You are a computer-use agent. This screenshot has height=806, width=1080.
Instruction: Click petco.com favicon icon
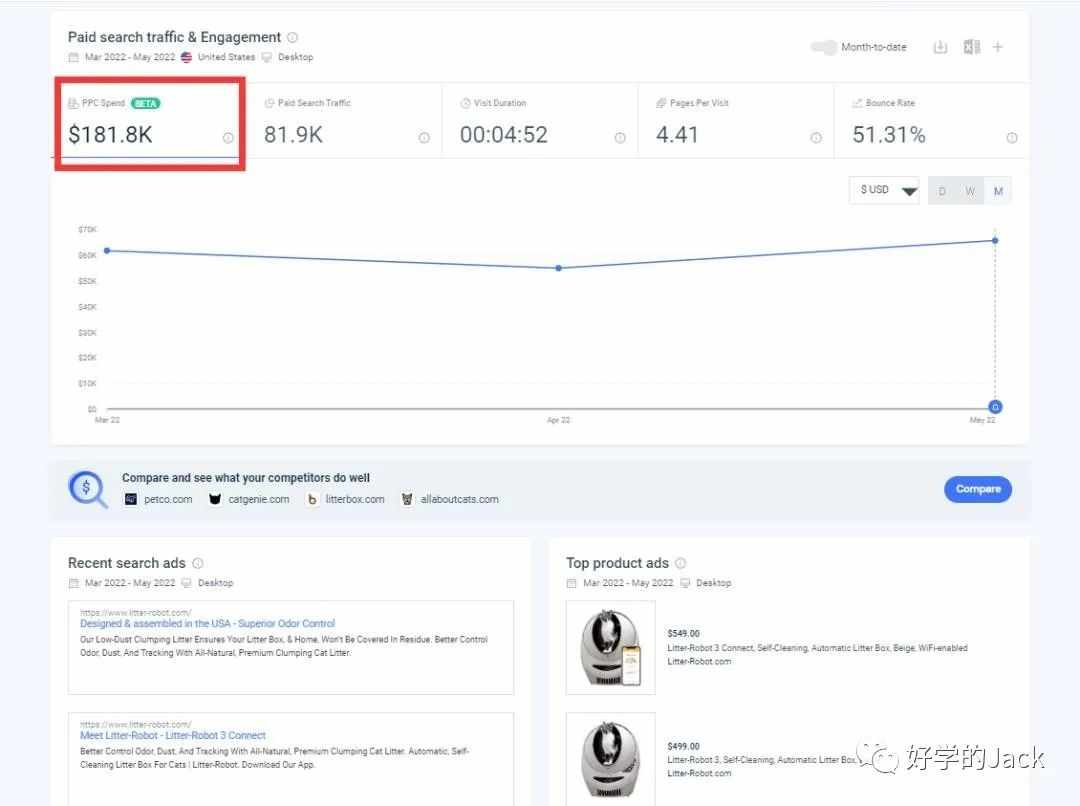click(131, 499)
